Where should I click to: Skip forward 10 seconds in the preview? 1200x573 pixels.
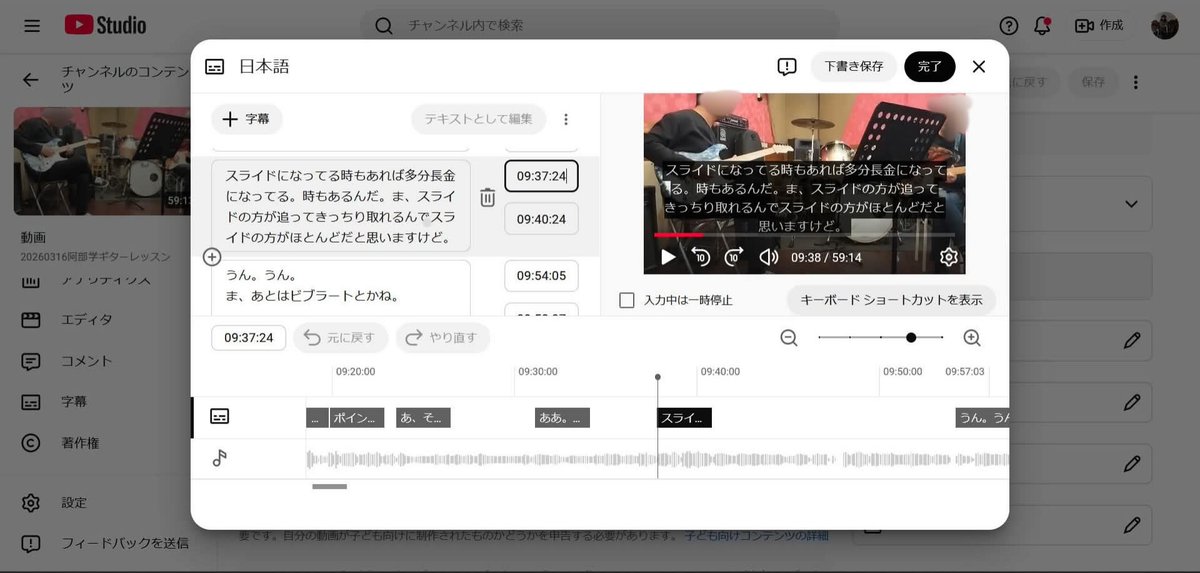pos(734,257)
